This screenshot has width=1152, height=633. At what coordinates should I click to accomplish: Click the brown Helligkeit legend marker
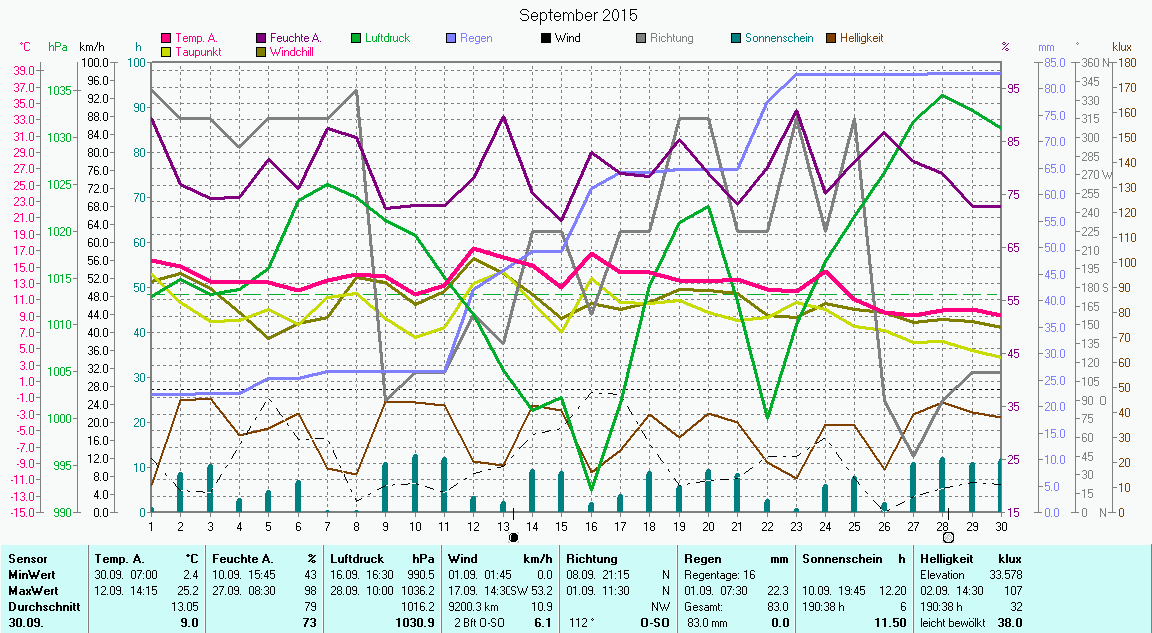tap(831, 38)
